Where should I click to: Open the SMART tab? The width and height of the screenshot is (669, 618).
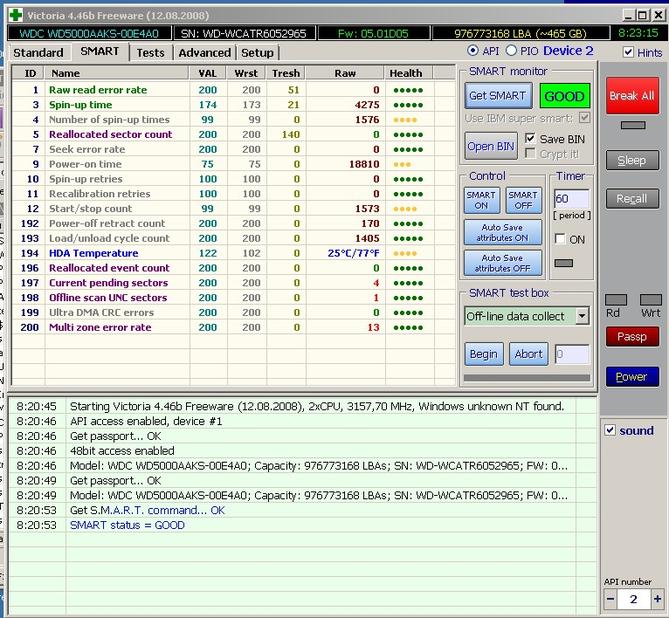[100, 51]
